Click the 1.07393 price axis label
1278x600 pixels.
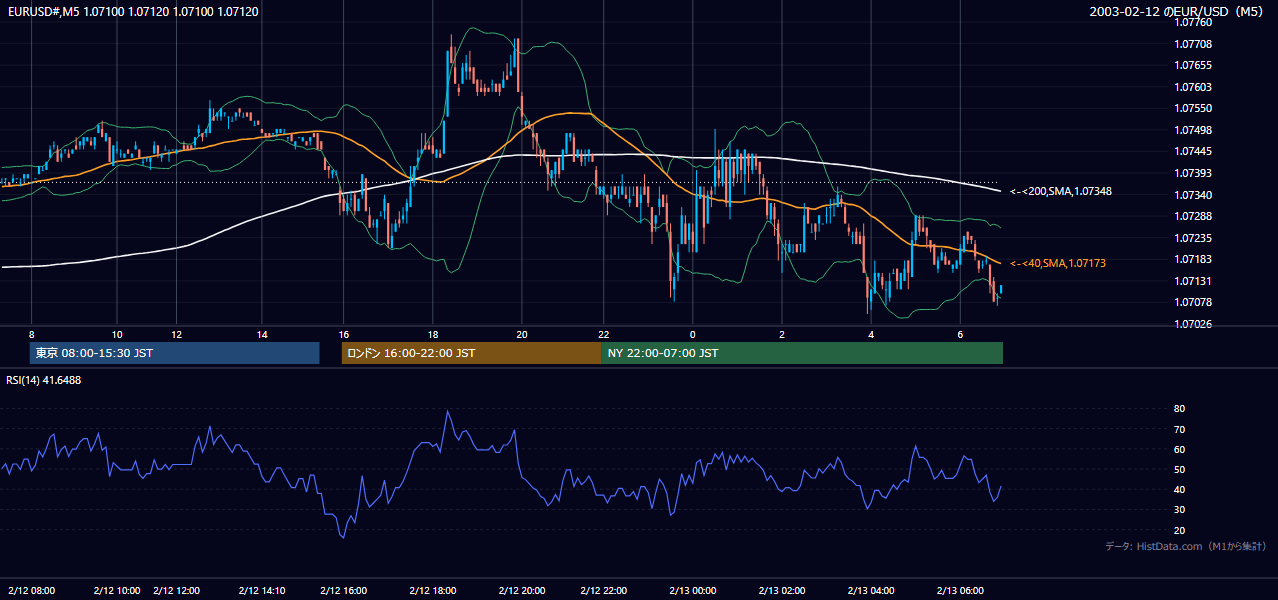[x=1193, y=173]
